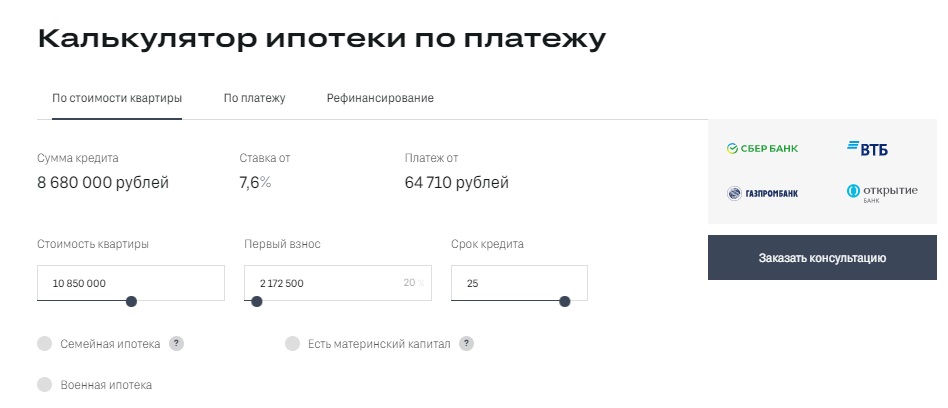Open help icon beside Есть материнский капитал

(466, 343)
